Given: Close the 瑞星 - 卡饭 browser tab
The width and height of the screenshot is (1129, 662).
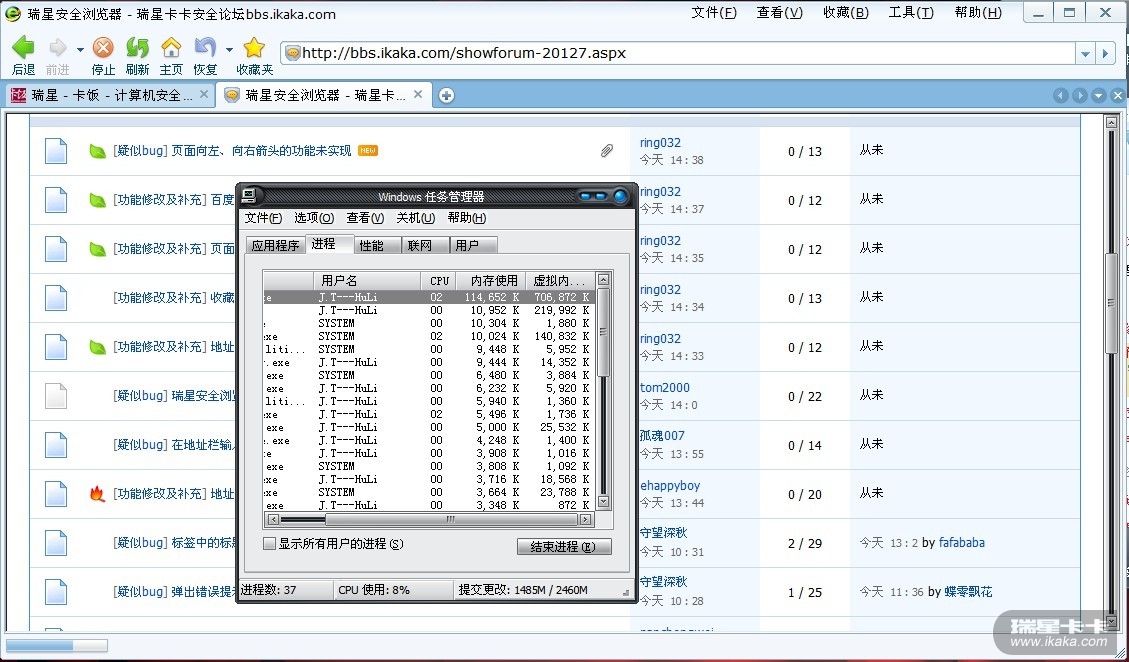Looking at the screenshot, I should pyautogui.click(x=204, y=95).
